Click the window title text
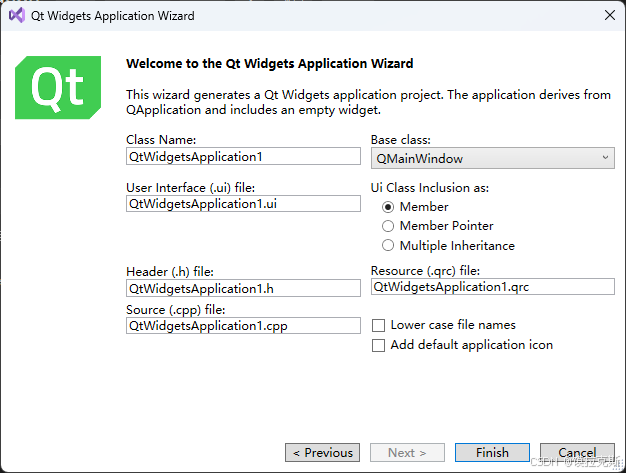Viewport: 626px width, 473px height. point(113,16)
